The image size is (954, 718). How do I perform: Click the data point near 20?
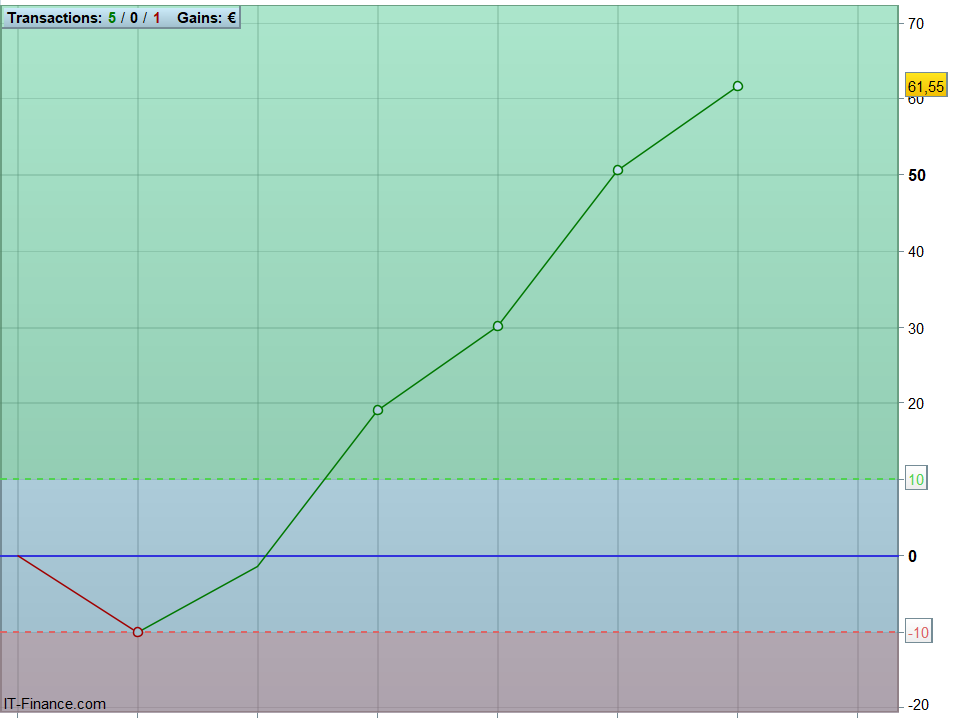[378, 410]
